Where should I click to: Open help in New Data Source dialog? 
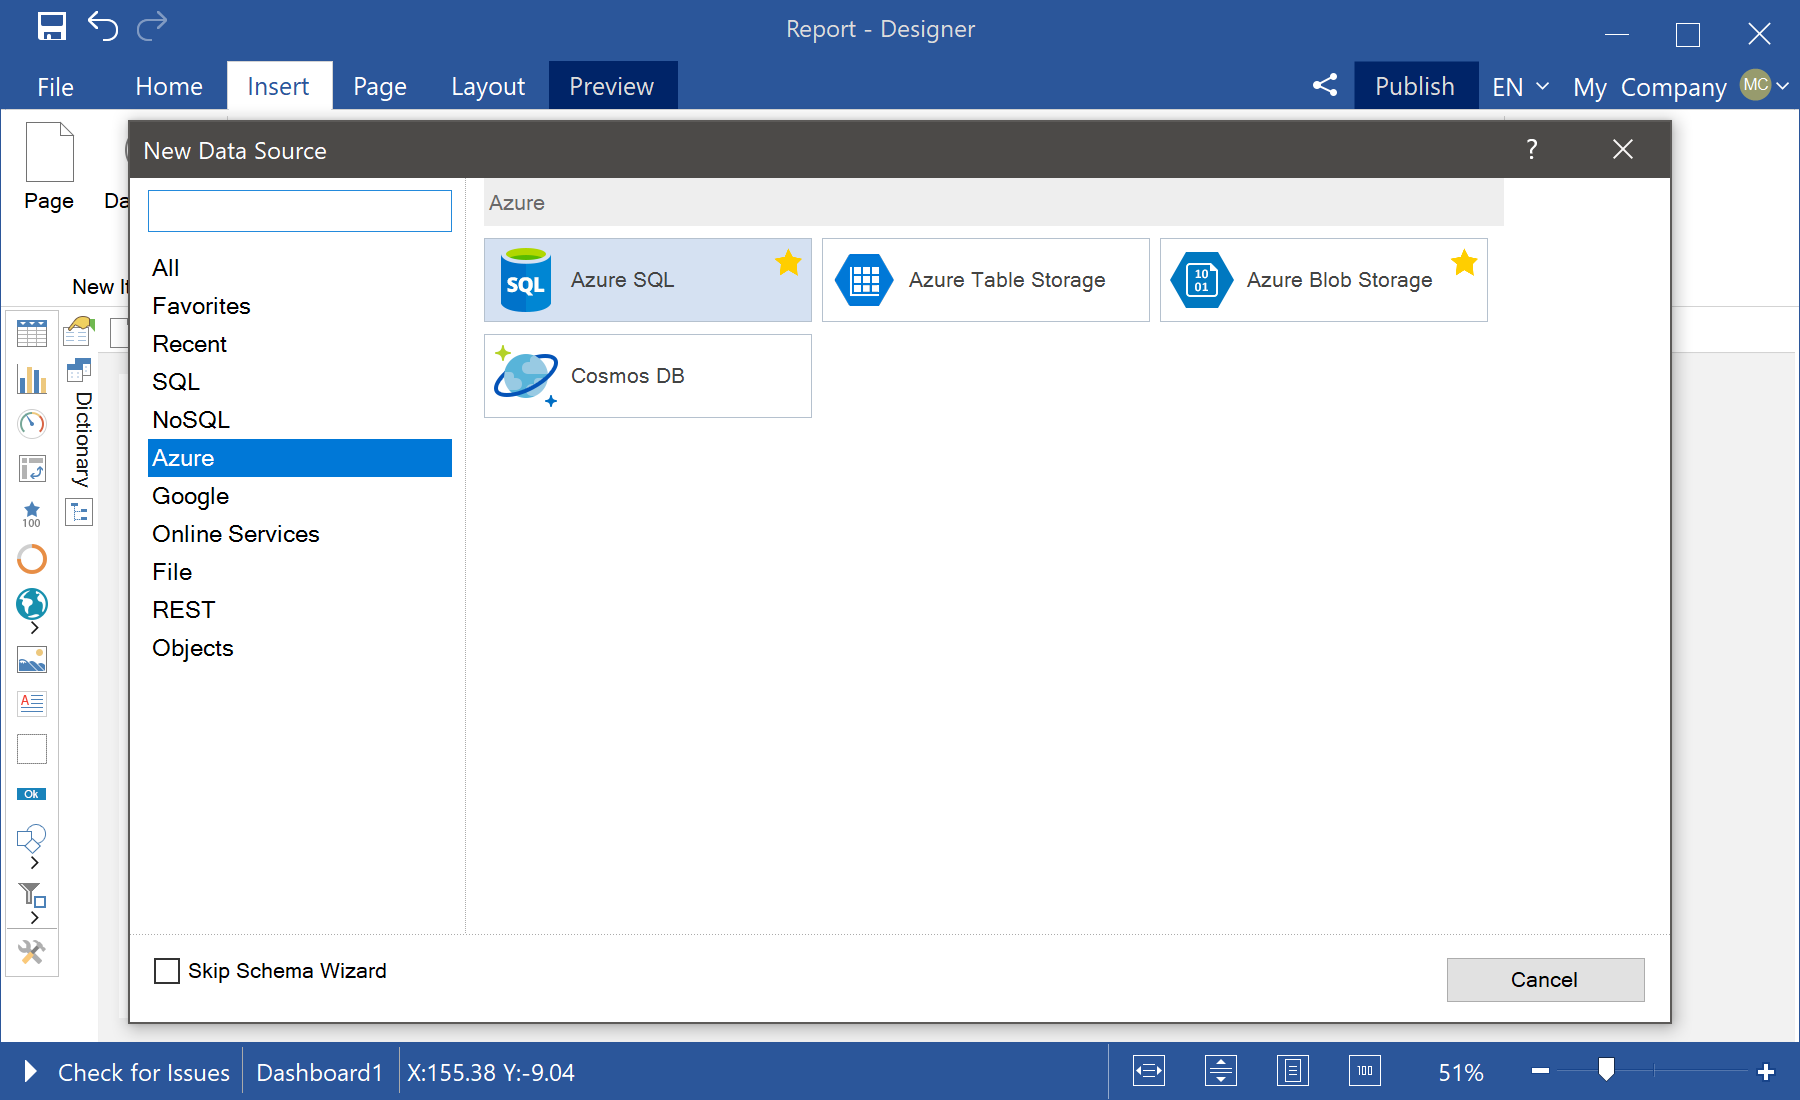point(1532,150)
